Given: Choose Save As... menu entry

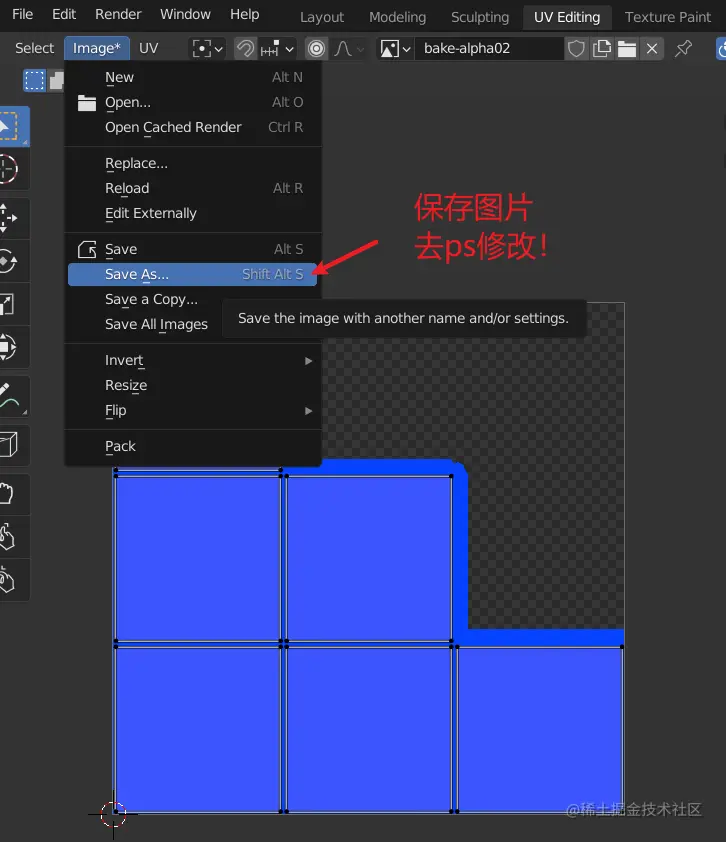Looking at the screenshot, I should (193, 274).
